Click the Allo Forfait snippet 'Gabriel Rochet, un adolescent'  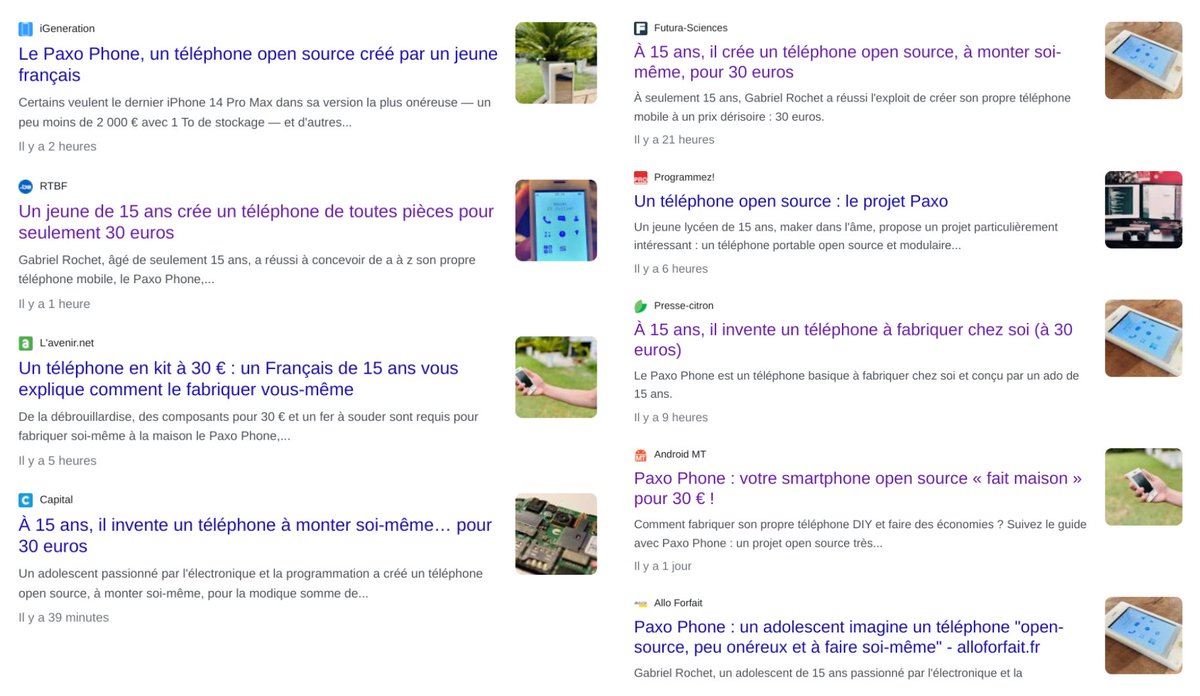828,673
